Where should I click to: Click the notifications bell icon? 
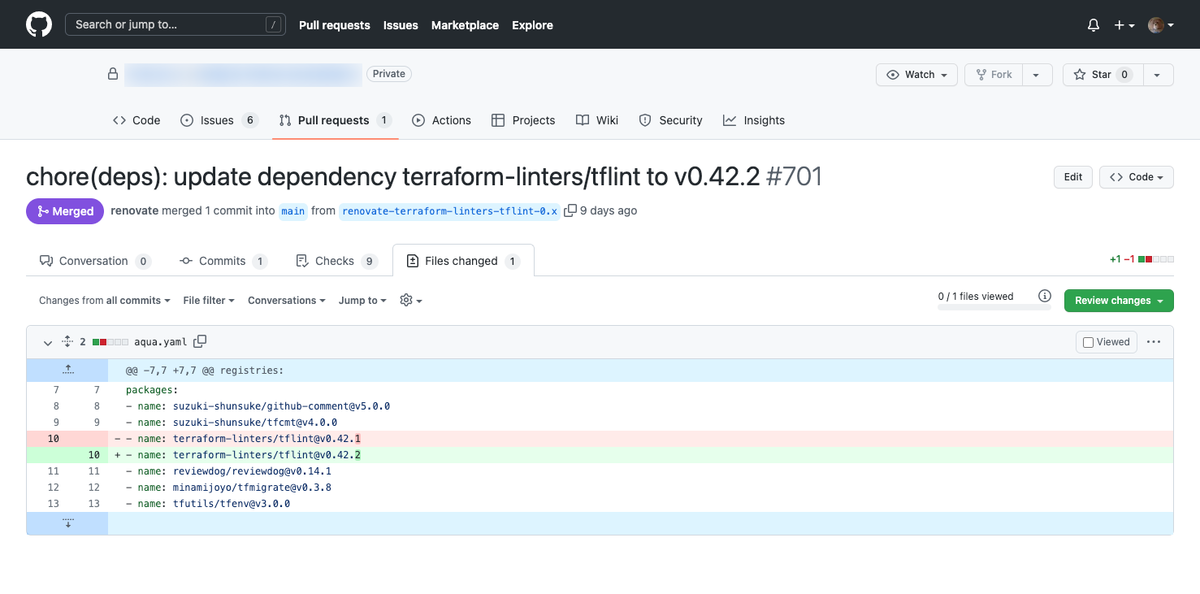1093,25
